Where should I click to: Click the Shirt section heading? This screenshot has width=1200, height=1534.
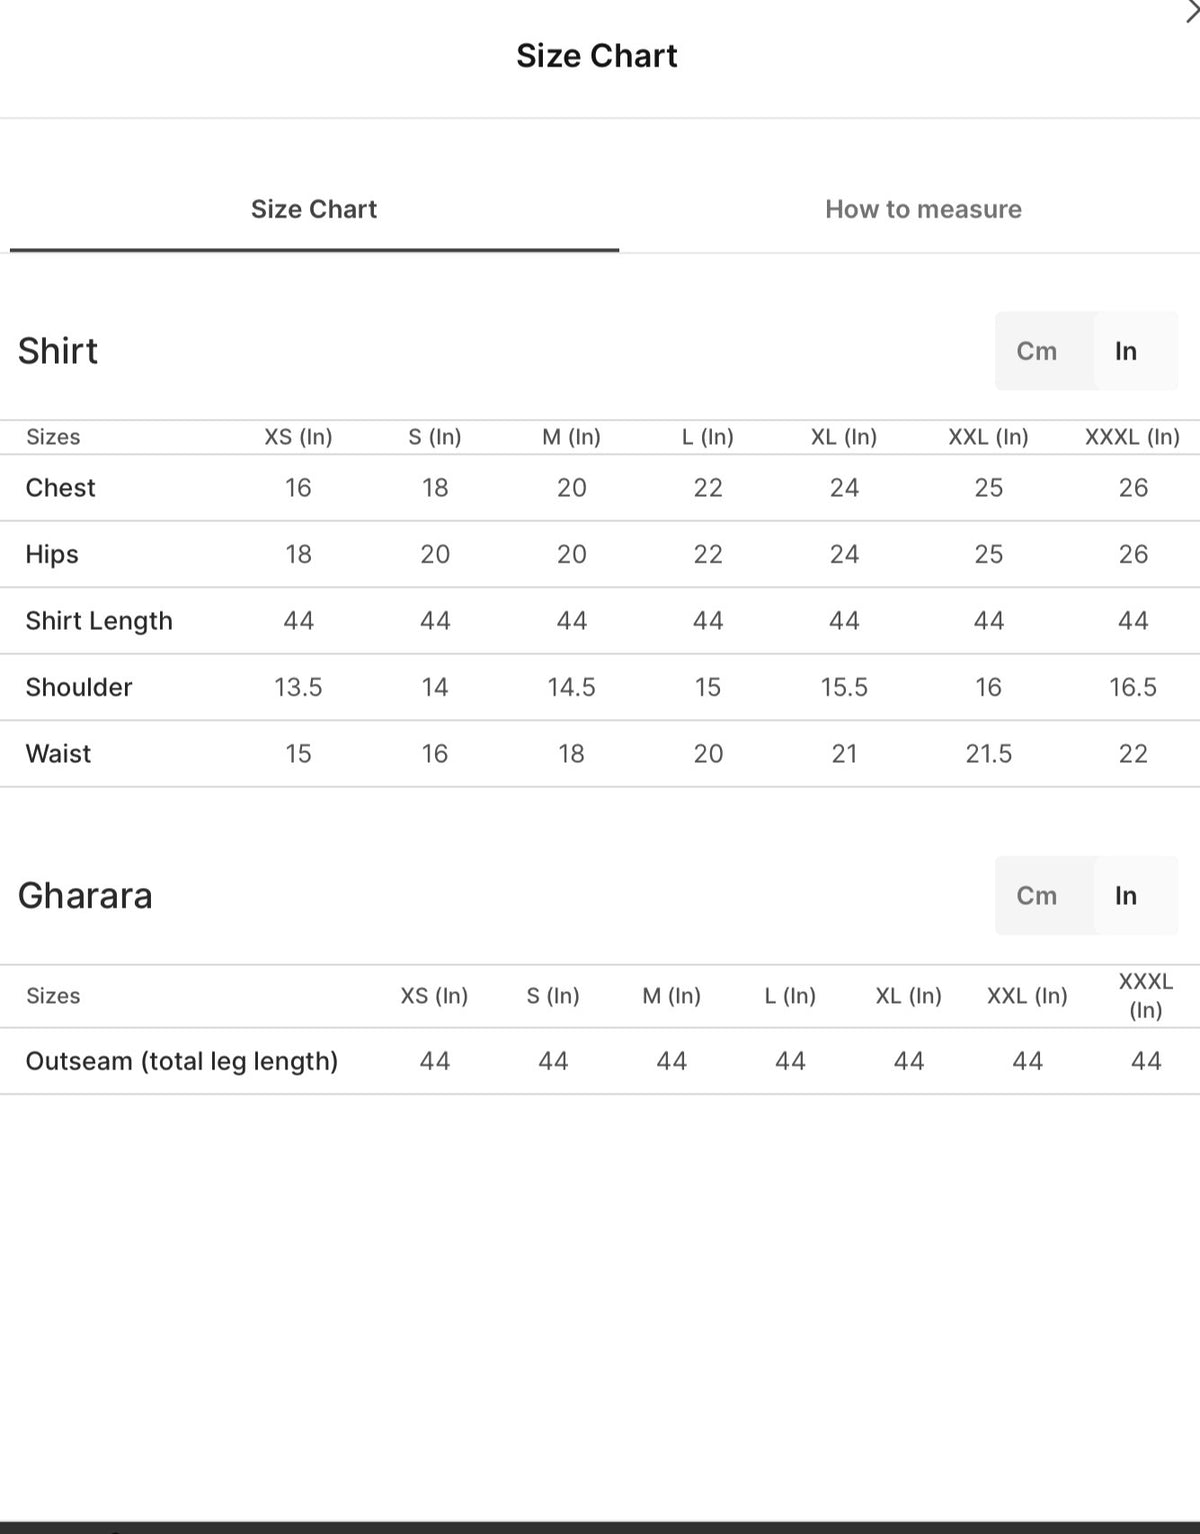[58, 351]
